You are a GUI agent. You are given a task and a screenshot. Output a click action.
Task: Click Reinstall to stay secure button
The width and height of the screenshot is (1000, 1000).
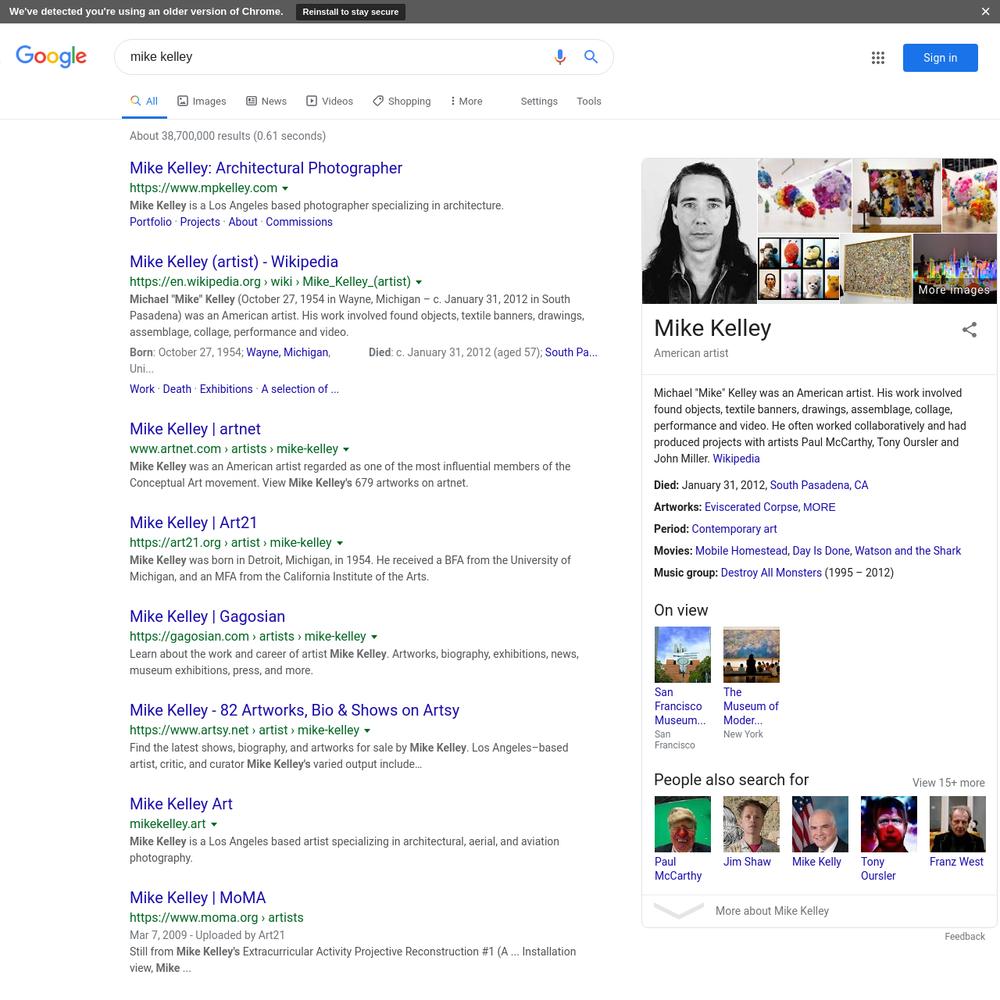point(350,11)
